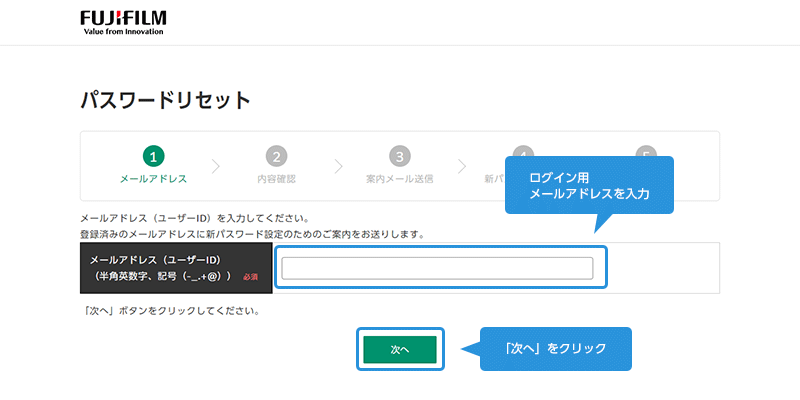The image size is (800, 400).
Task: Click the 半角英数字、記号 hint text
Action: click(163, 276)
